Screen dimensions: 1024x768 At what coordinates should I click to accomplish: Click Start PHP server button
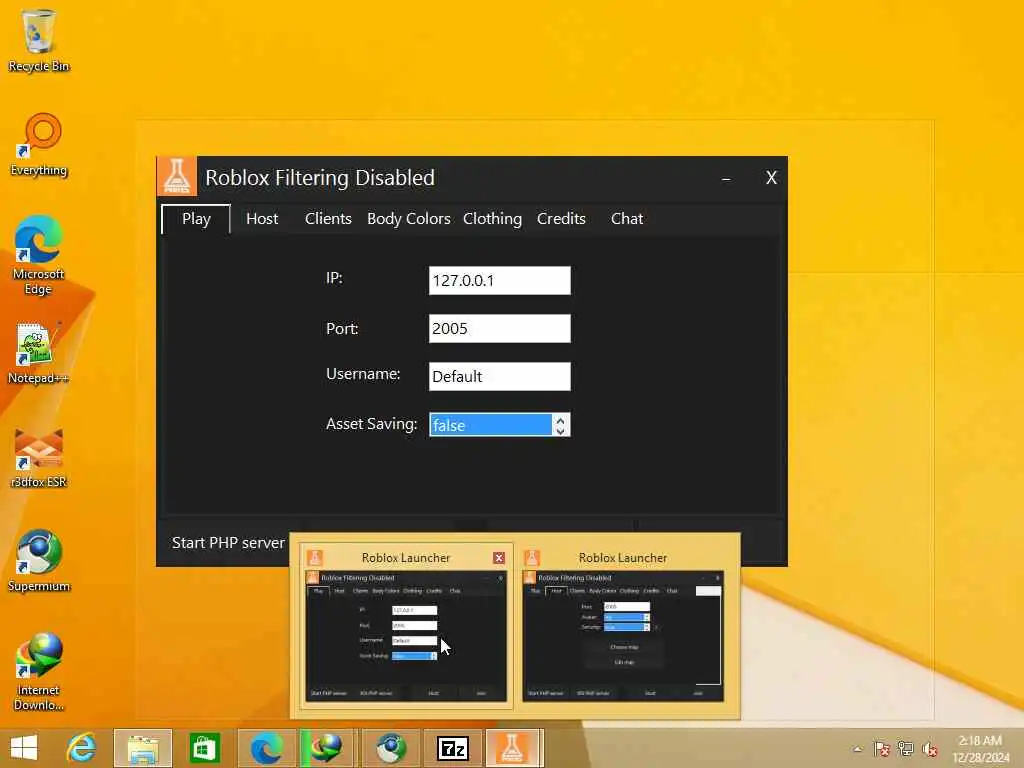pos(228,543)
